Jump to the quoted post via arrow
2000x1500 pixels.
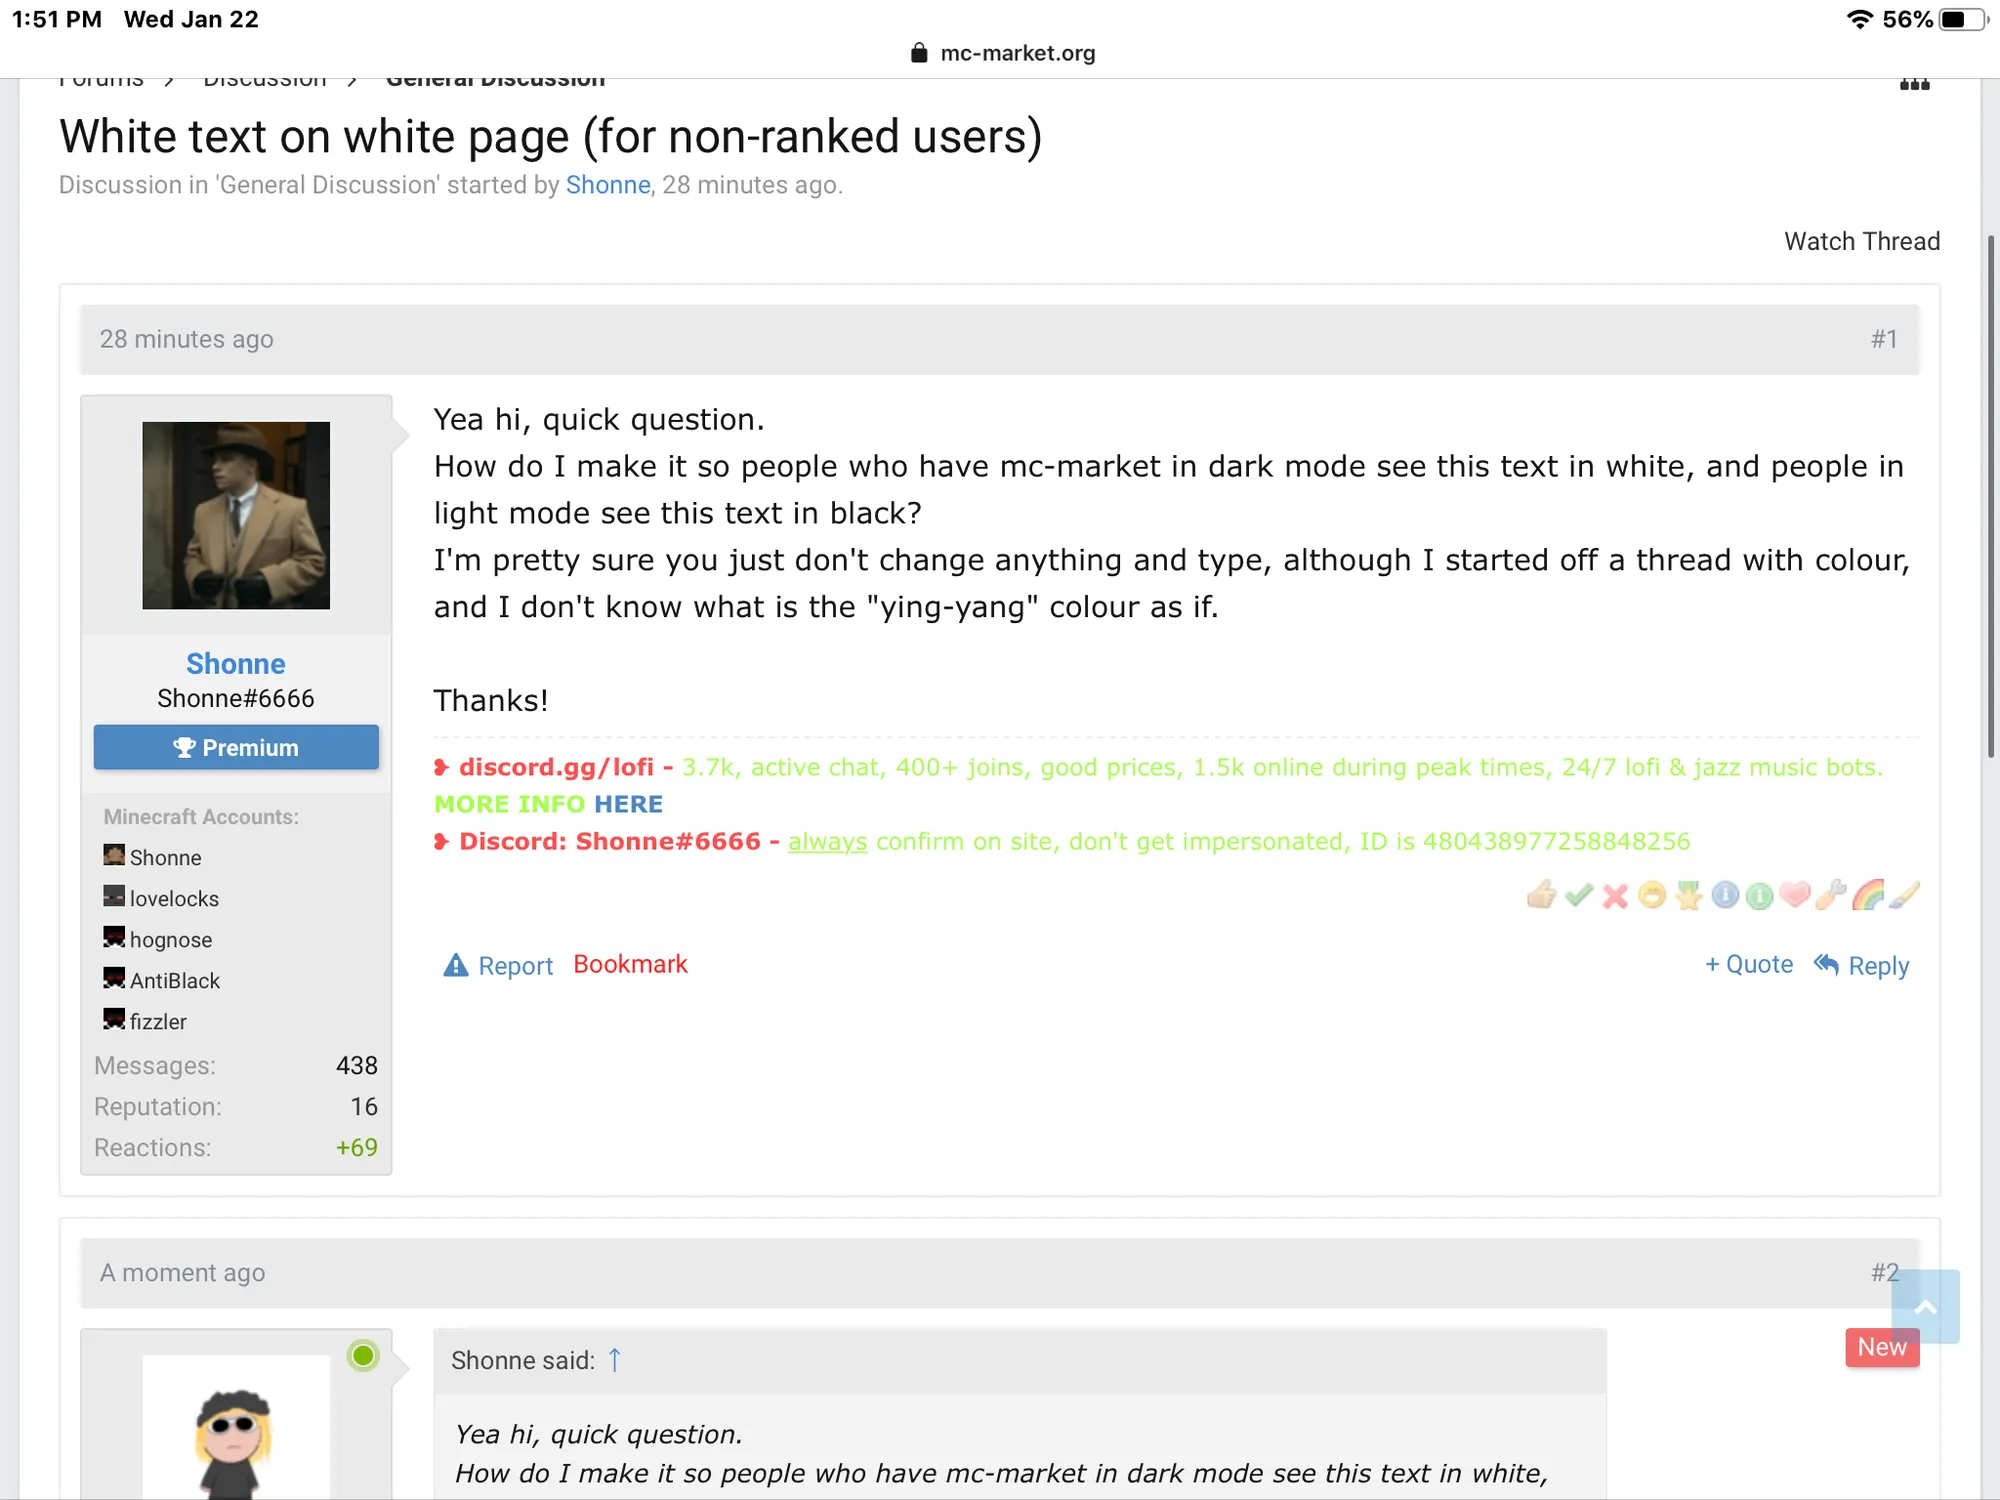click(615, 1360)
